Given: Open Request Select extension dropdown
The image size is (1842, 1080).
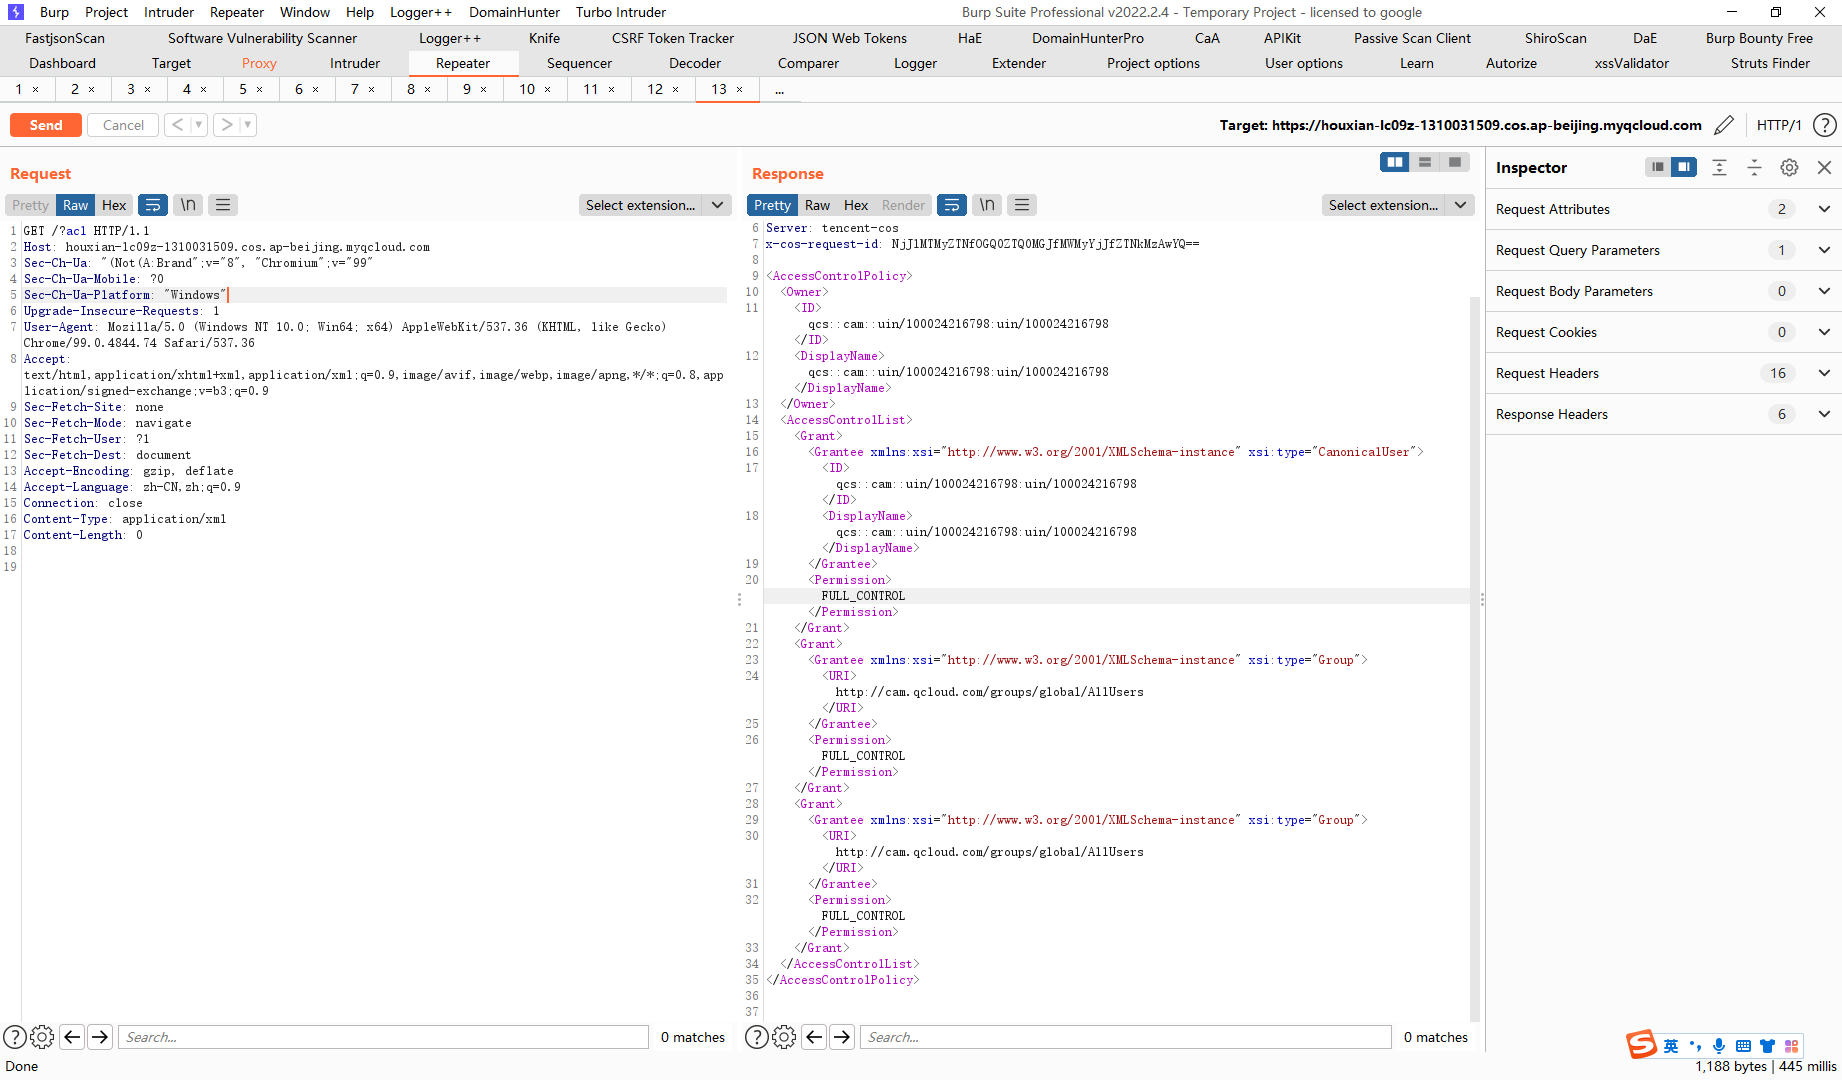Looking at the screenshot, I should pos(655,205).
